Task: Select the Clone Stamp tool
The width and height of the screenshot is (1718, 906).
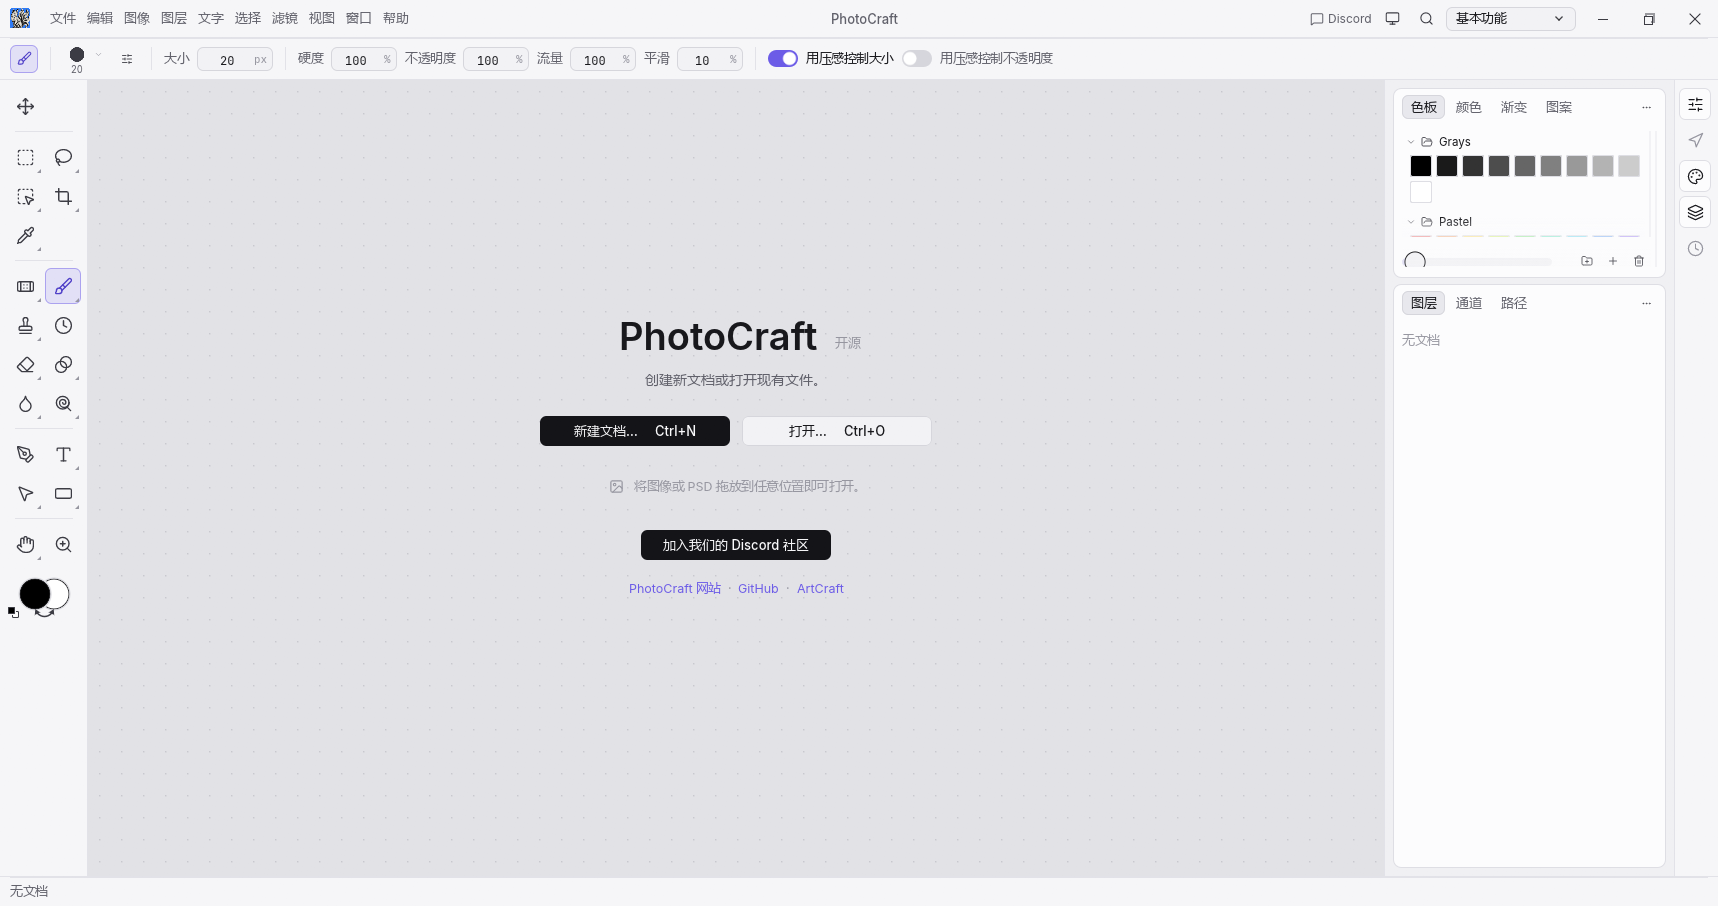Action: tap(26, 326)
